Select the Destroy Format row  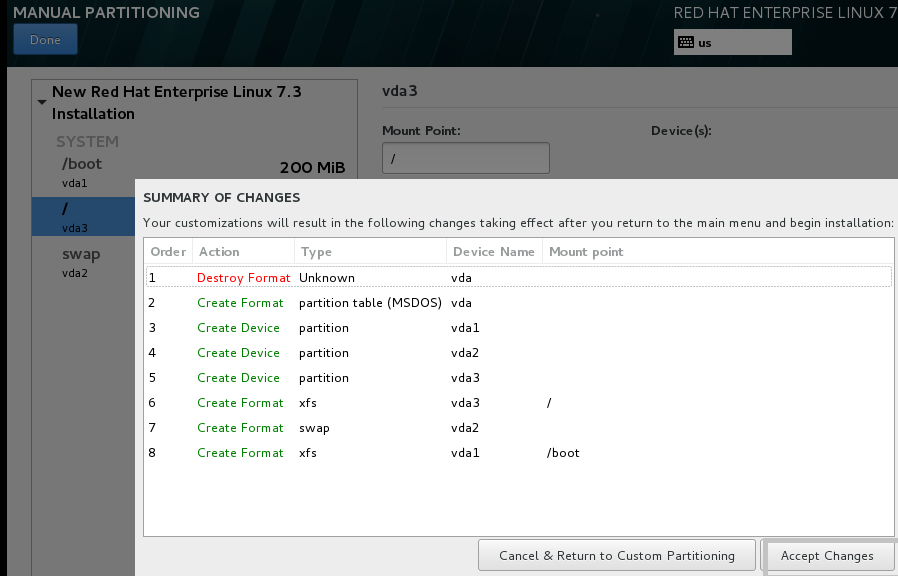pyautogui.click(x=519, y=278)
